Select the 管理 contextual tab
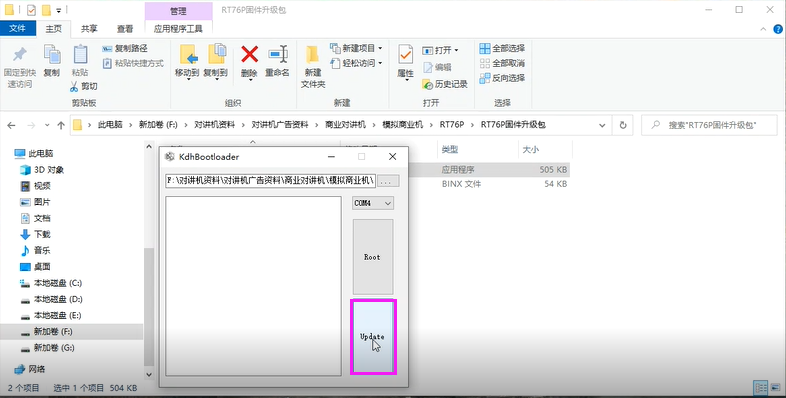Image resolution: width=786 pixels, height=398 pixels. tap(178, 11)
